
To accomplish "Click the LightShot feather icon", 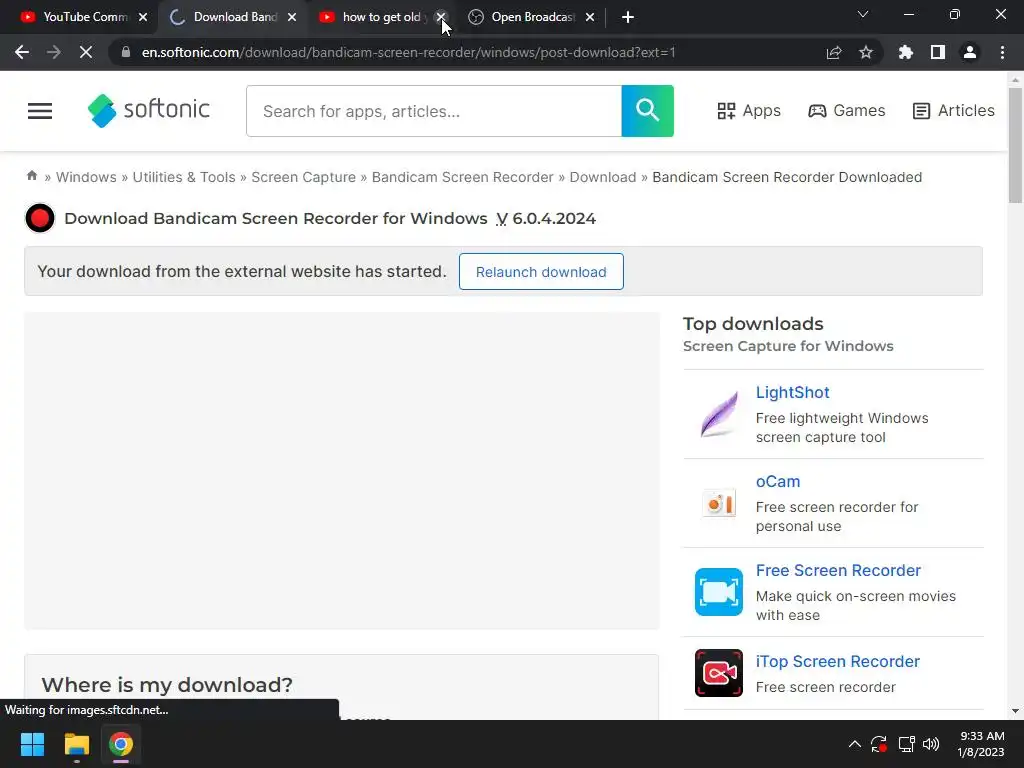I will 719,414.
